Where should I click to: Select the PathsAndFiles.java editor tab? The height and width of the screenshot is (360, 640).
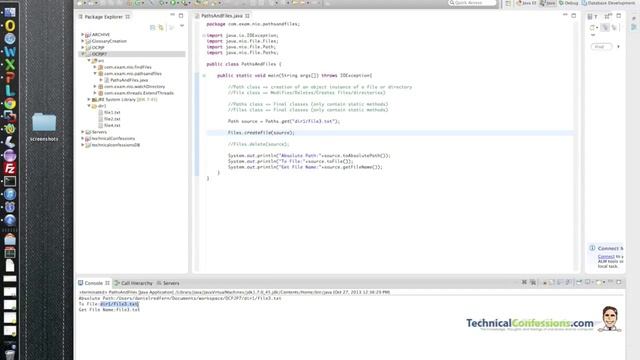222,16
